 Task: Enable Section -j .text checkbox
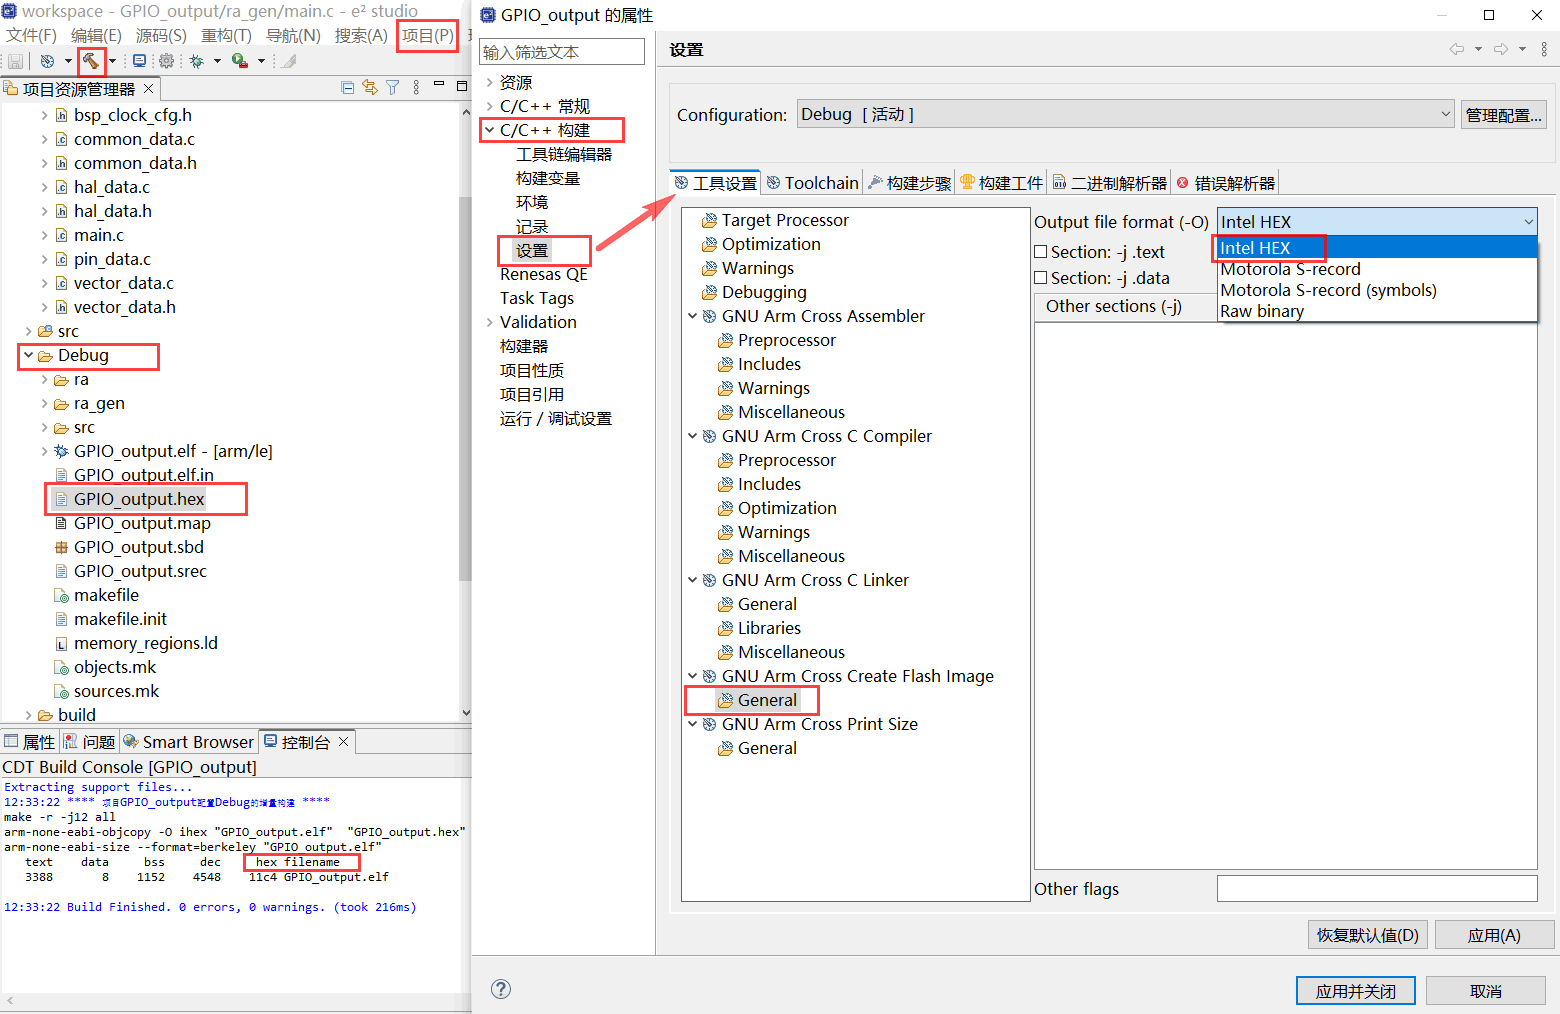(x=1041, y=252)
